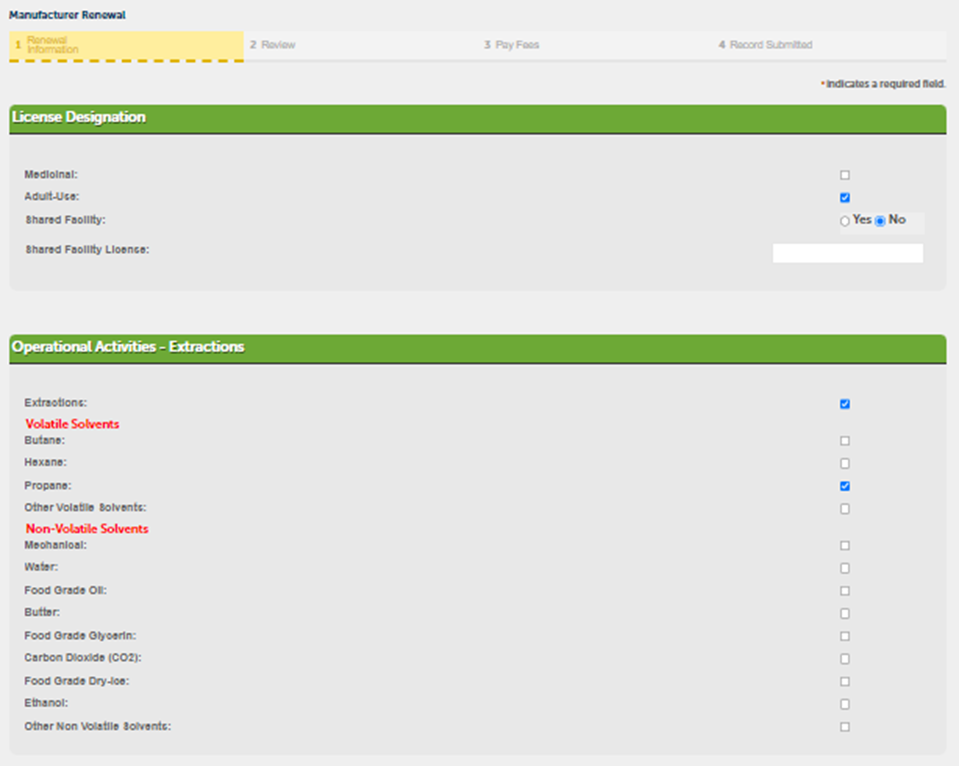Tick the Carbon Dioxide (CO2) checkbox

(845, 659)
